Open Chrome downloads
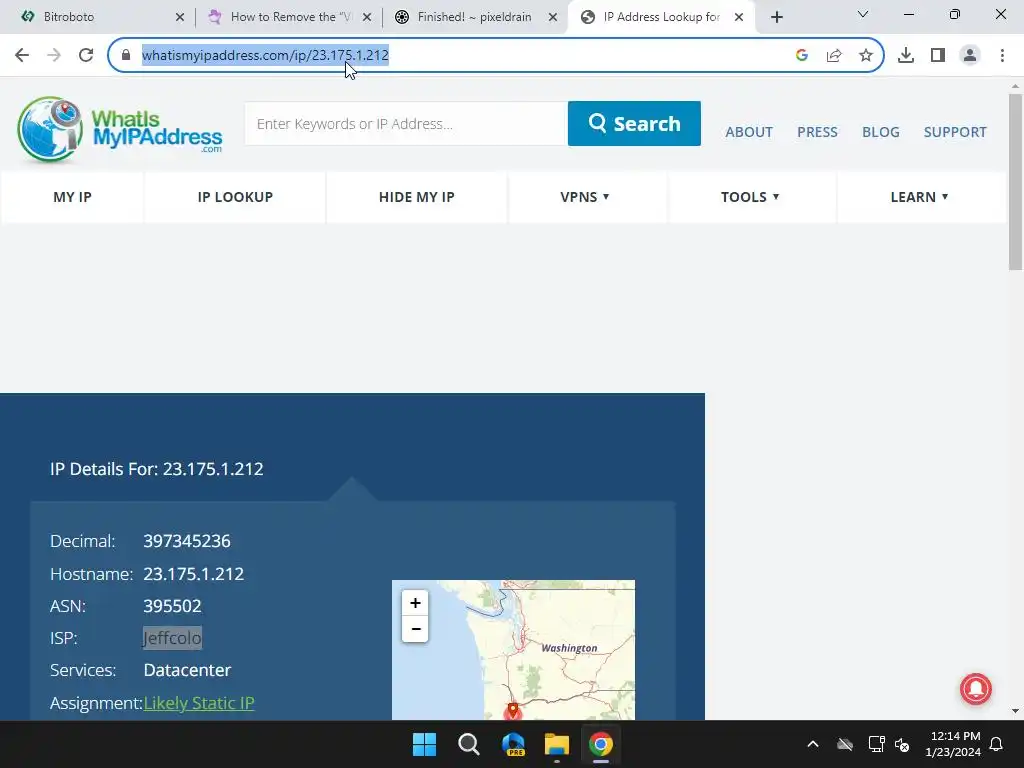Image resolution: width=1024 pixels, height=768 pixels. coord(906,56)
